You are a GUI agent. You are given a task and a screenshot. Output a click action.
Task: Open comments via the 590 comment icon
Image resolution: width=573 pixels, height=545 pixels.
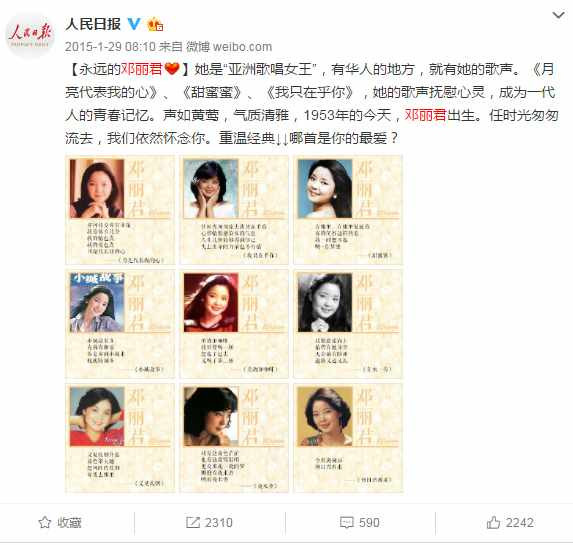360,522
